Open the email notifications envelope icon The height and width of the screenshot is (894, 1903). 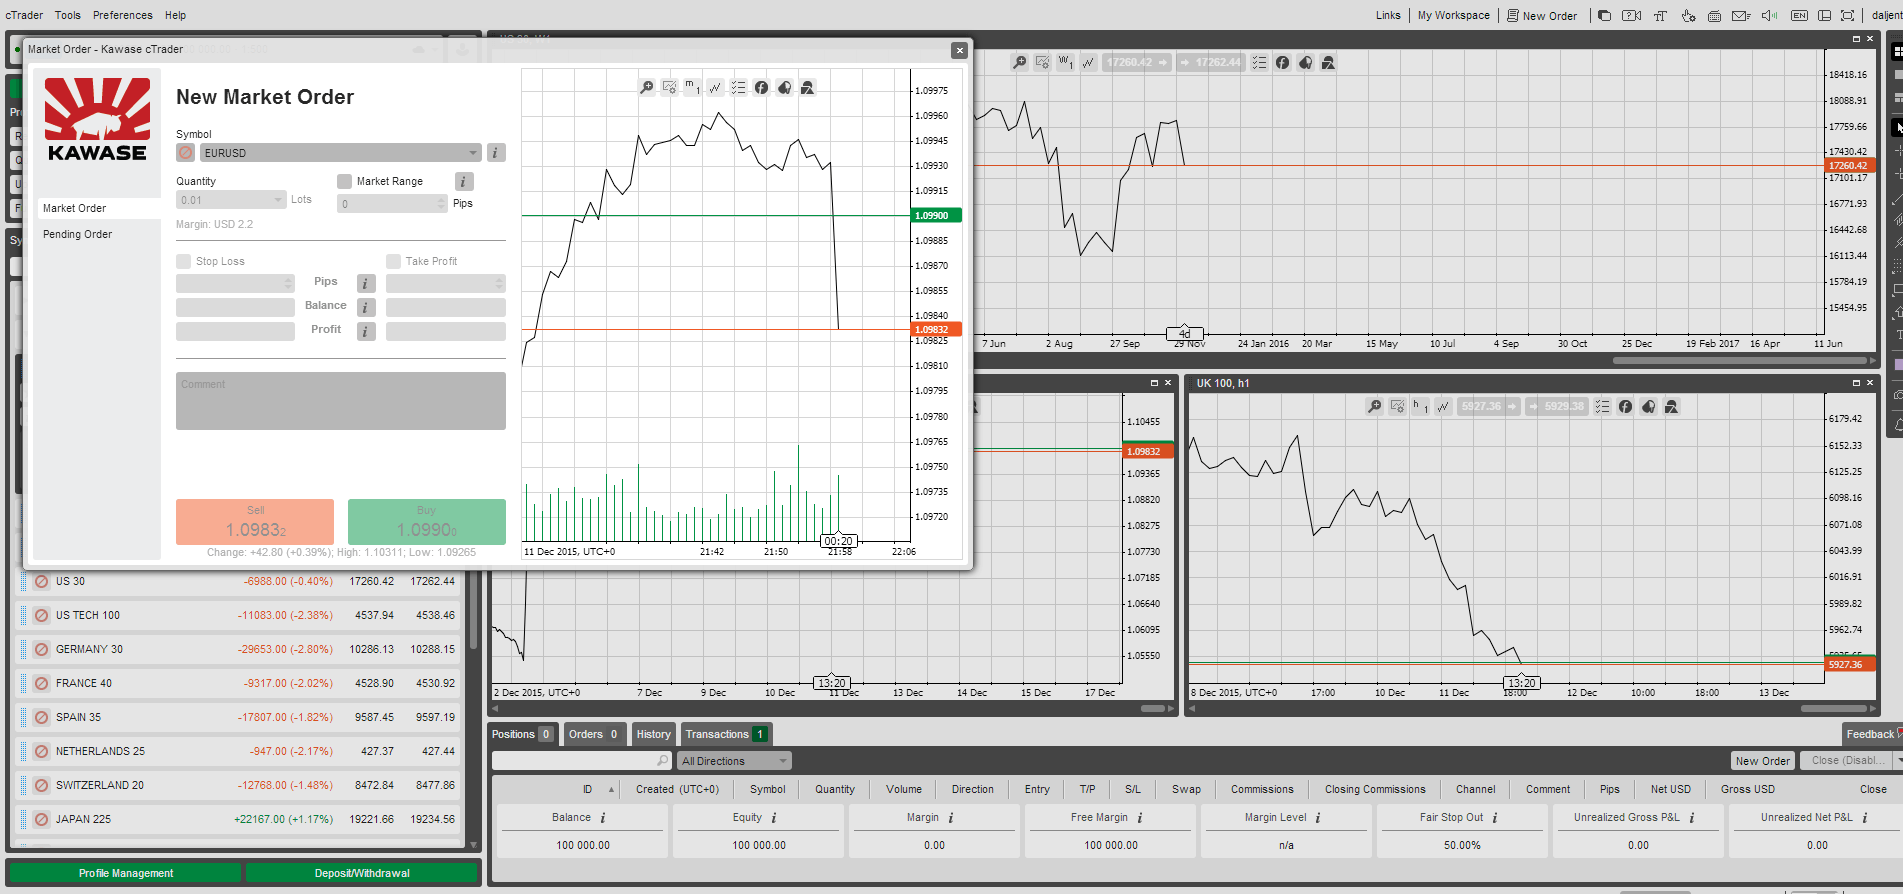1742,15
